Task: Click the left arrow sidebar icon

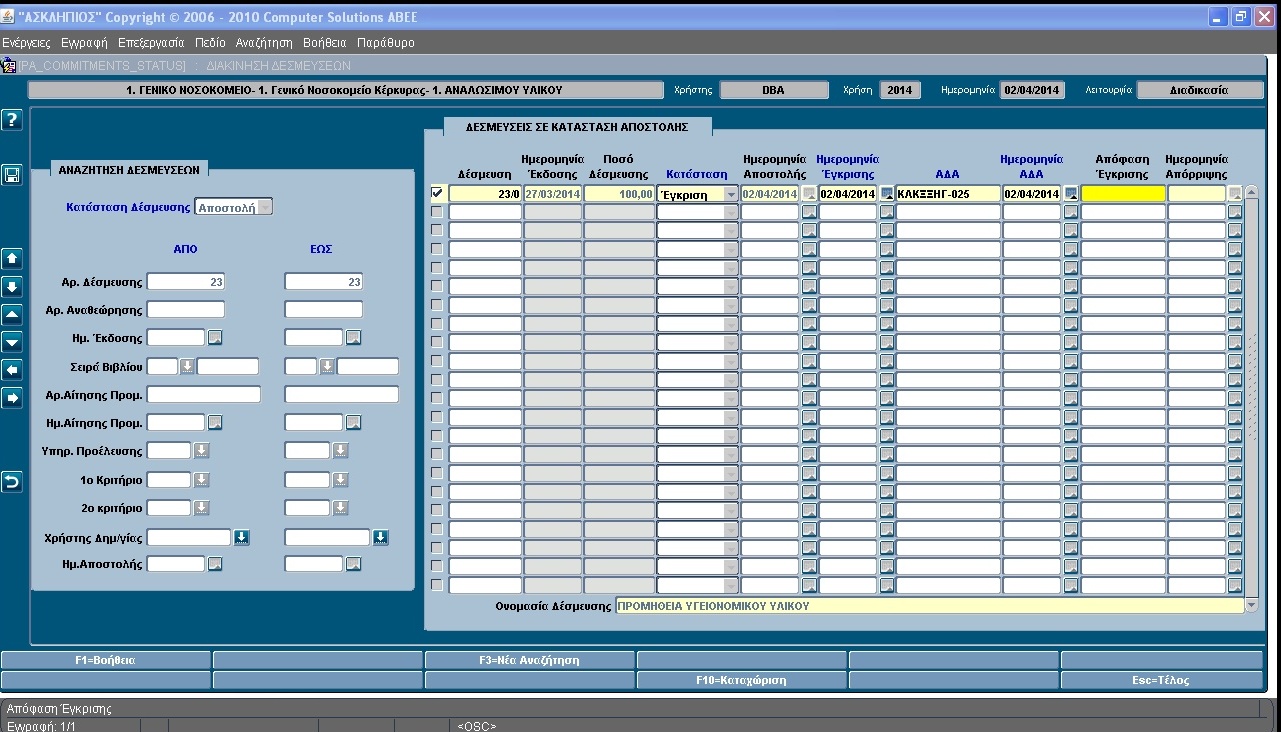Action: click(x=12, y=370)
